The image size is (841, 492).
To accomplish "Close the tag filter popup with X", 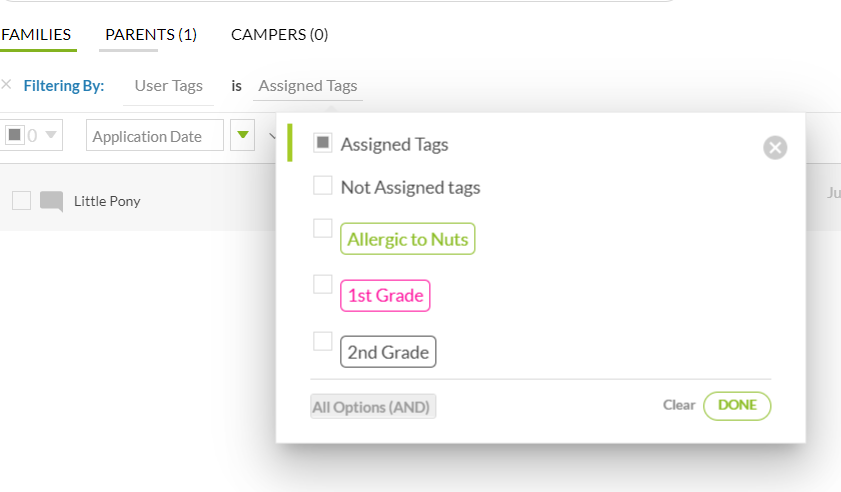I will (775, 148).
